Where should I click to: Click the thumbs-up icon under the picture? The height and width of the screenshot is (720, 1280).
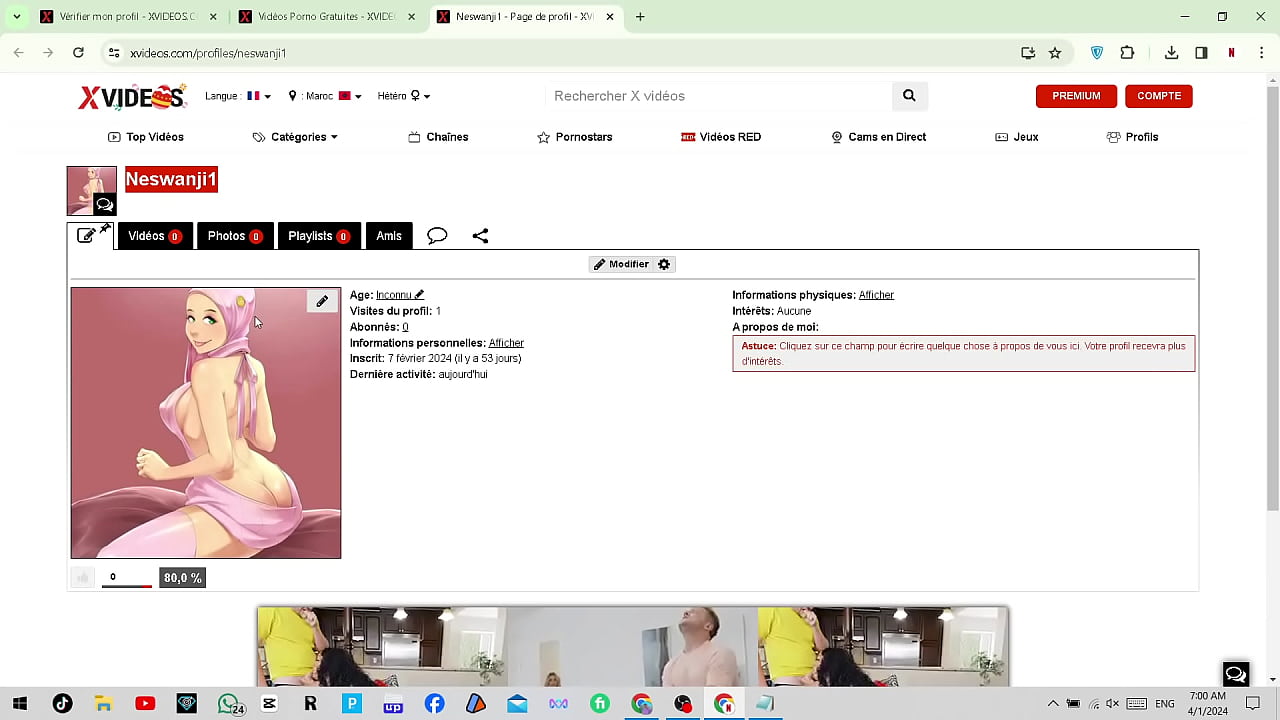click(x=83, y=577)
